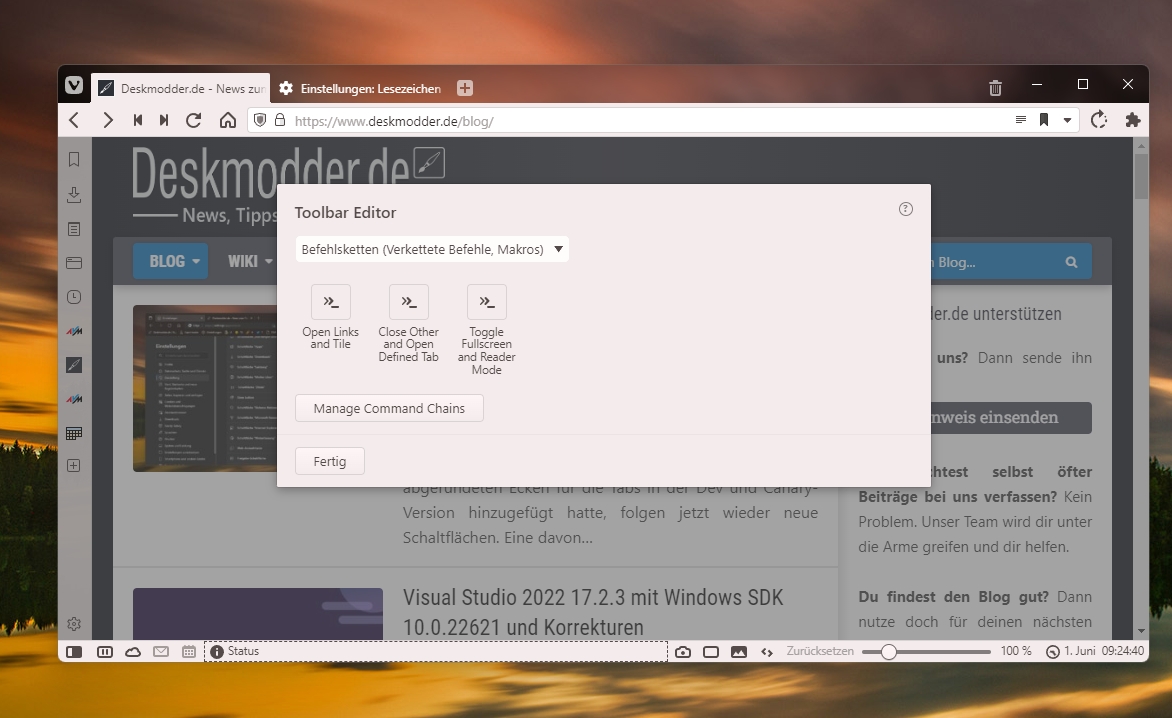
Task: Open Visual Studio 2022 17.2.3 article link
Action: pos(593,612)
